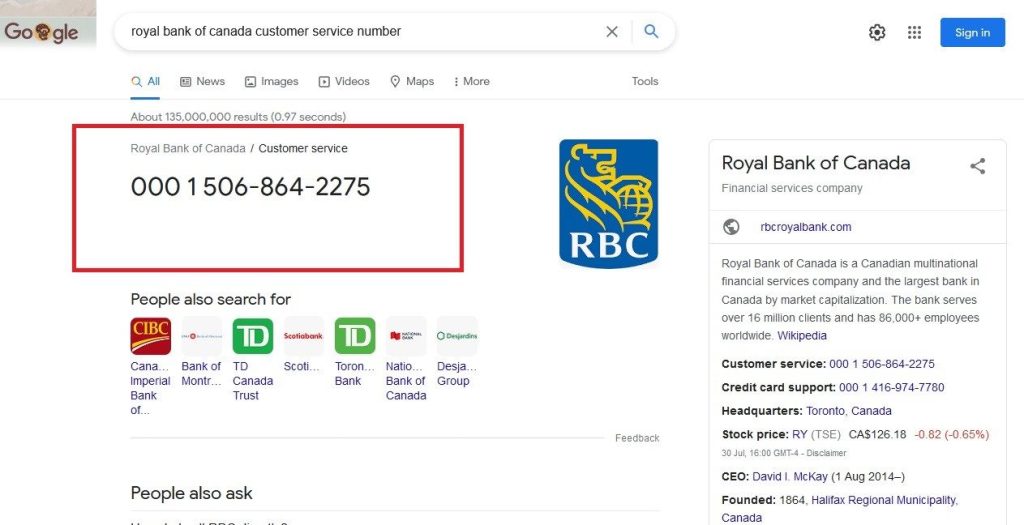Click the Feedback link
This screenshot has height=525, width=1024.
(637, 438)
